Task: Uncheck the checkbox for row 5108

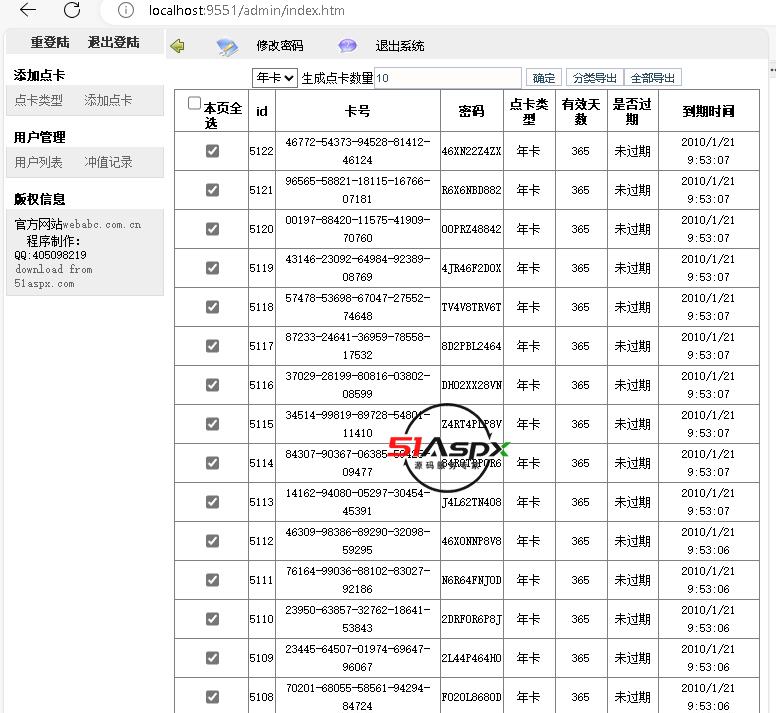Action: pos(212,697)
